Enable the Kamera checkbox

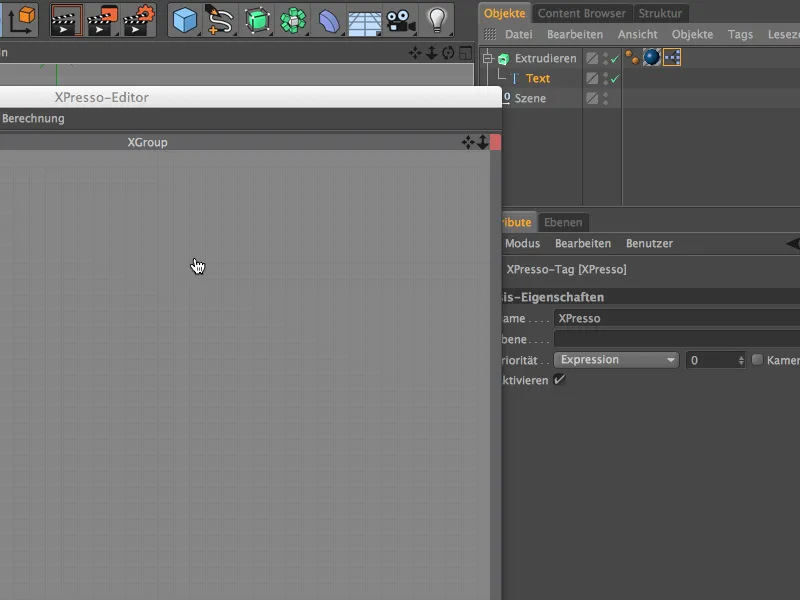pyautogui.click(x=757, y=360)
